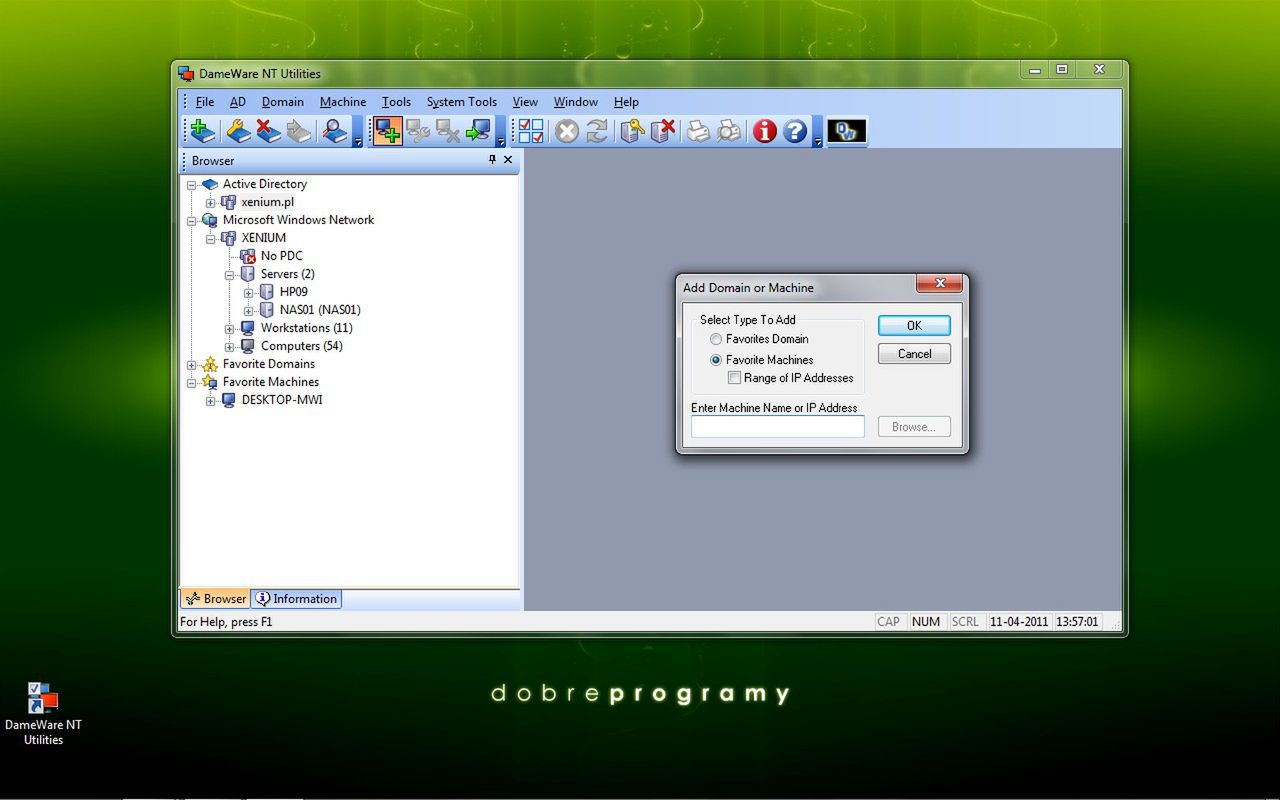Open the System Tools menu
This screenshot has height=800, width=1280.
462,102
